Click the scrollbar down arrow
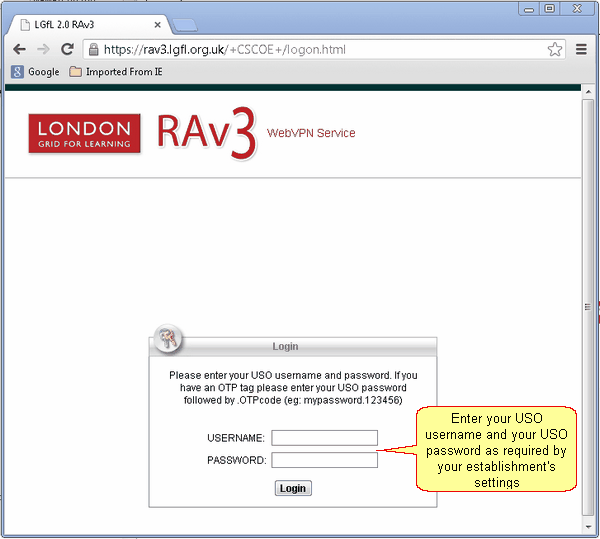 [588, 528]
